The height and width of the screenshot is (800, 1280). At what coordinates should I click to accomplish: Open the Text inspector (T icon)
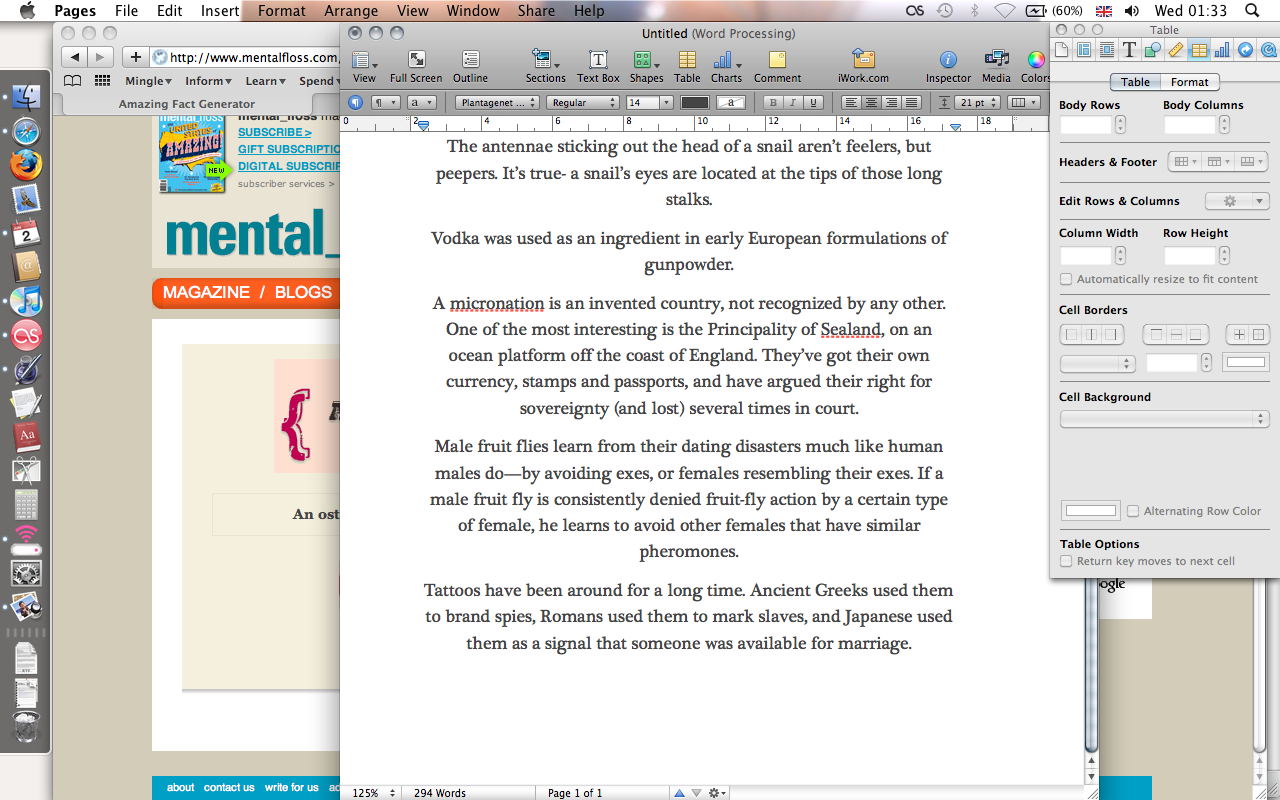point(1129,50)
